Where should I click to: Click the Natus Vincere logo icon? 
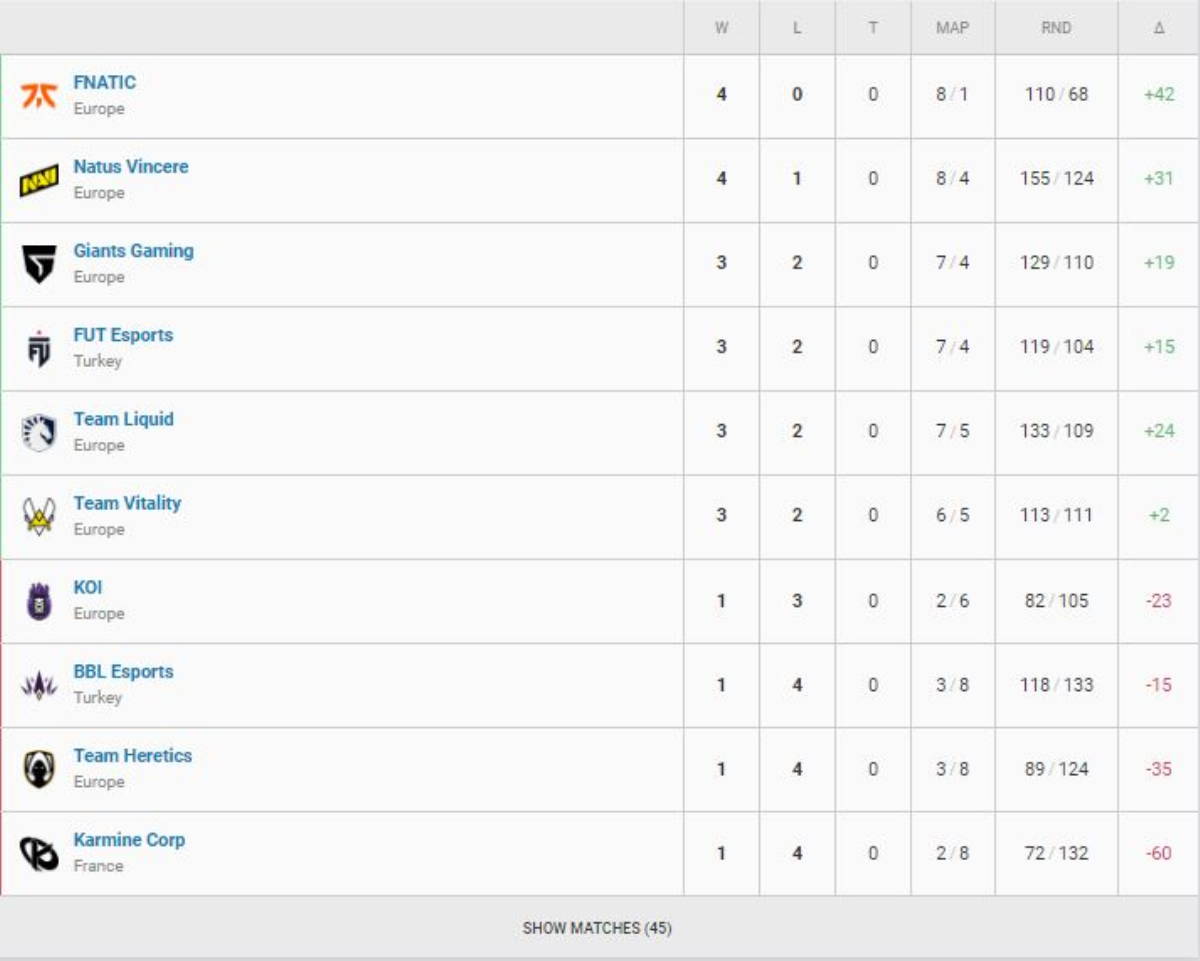pos(39,180)
